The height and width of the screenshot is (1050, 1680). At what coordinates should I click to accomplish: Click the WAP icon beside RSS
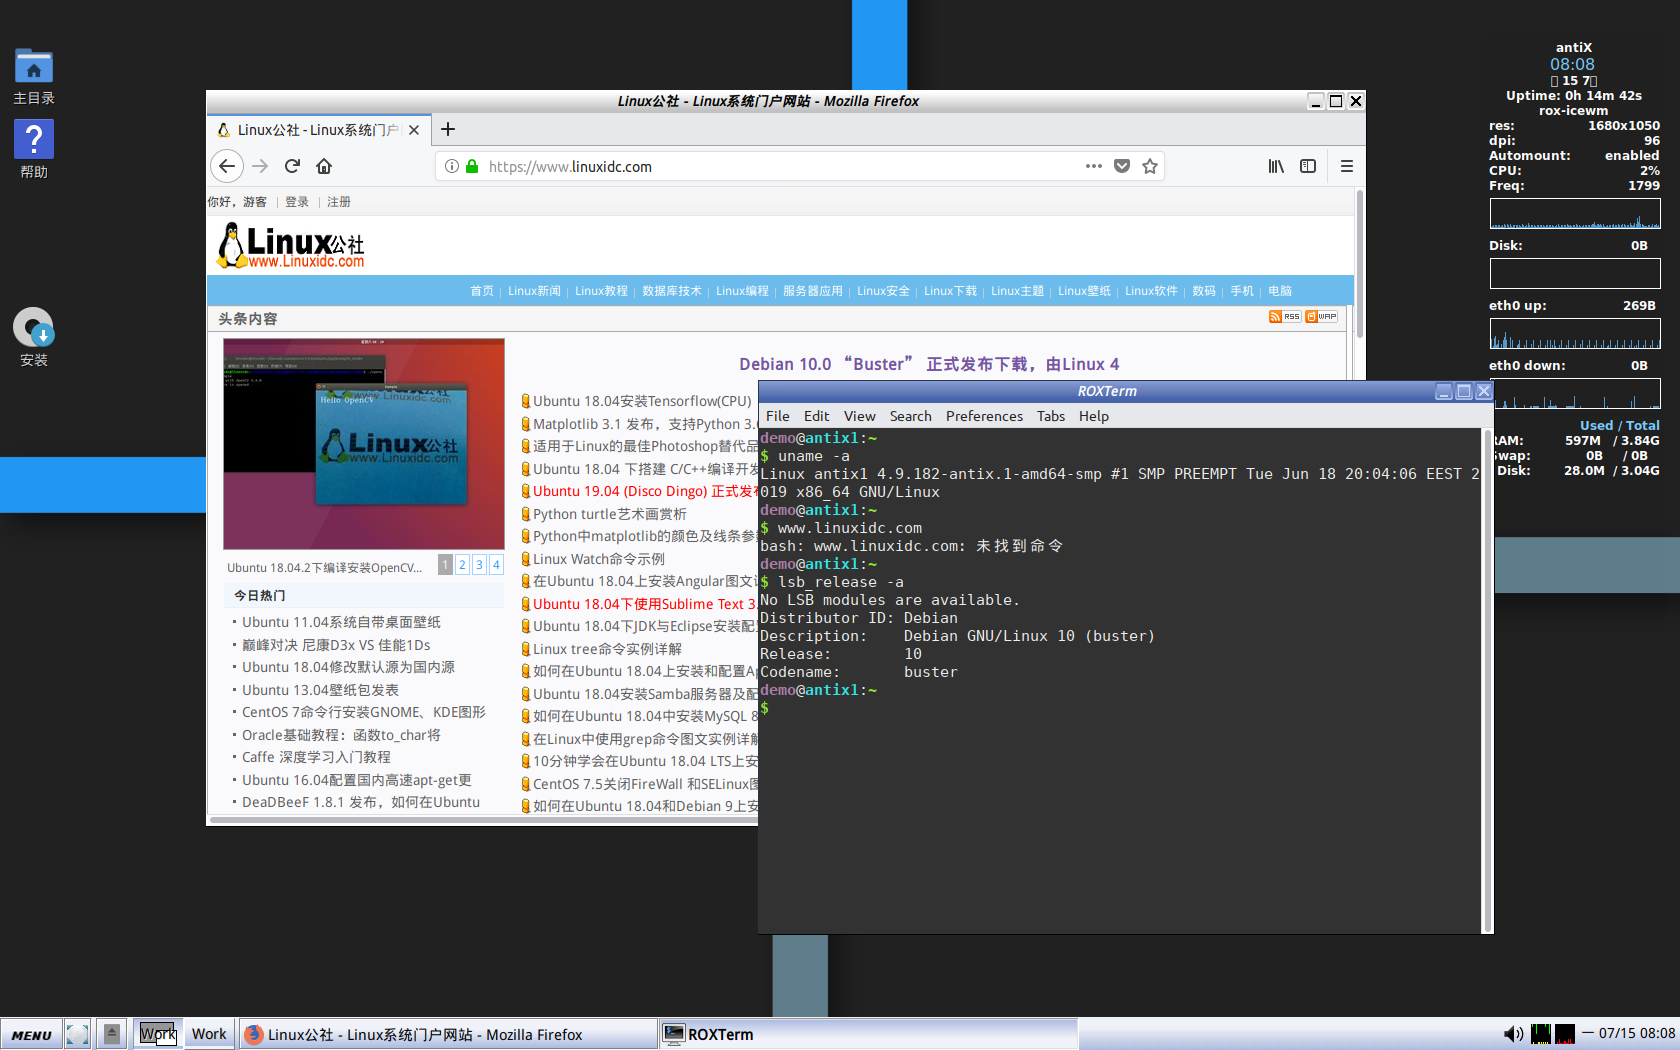click(1321, 316)
